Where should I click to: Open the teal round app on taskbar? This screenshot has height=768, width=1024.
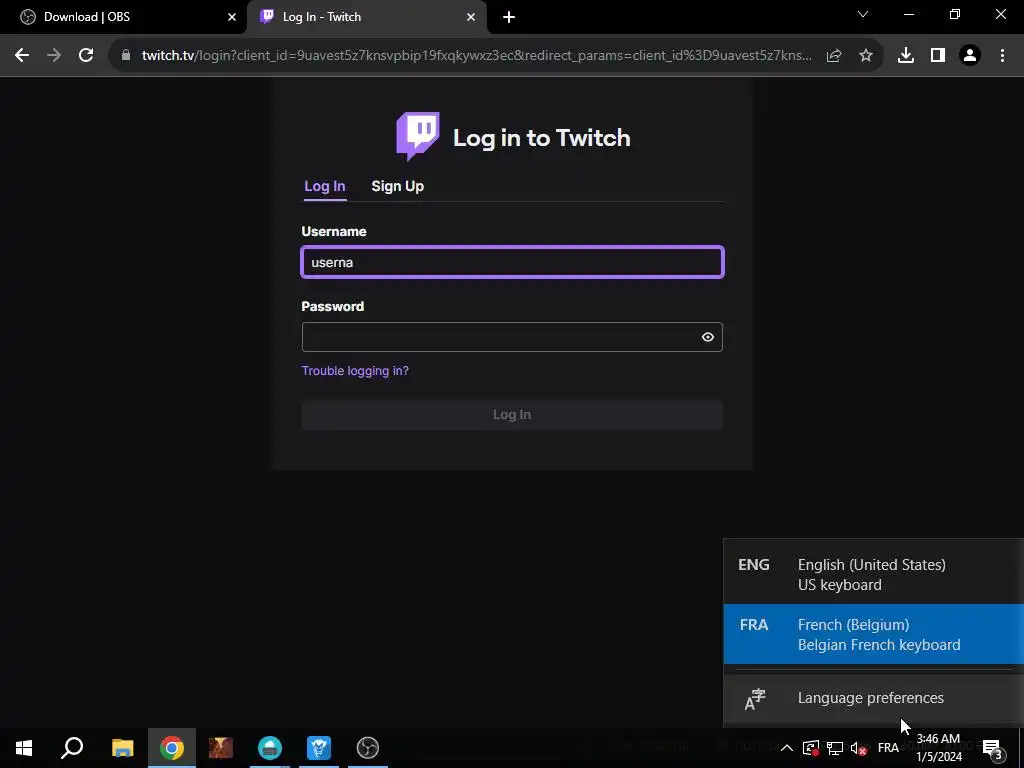pos(270,748)
